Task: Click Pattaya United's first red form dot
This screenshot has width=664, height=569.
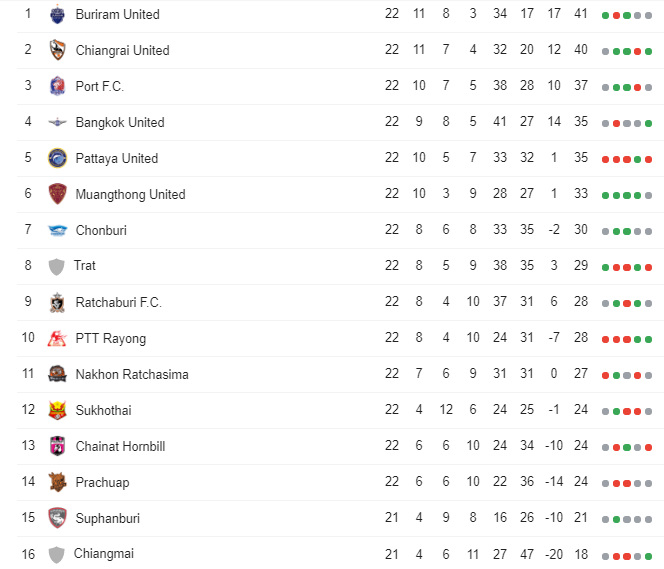Action: [x=606, y=160]
